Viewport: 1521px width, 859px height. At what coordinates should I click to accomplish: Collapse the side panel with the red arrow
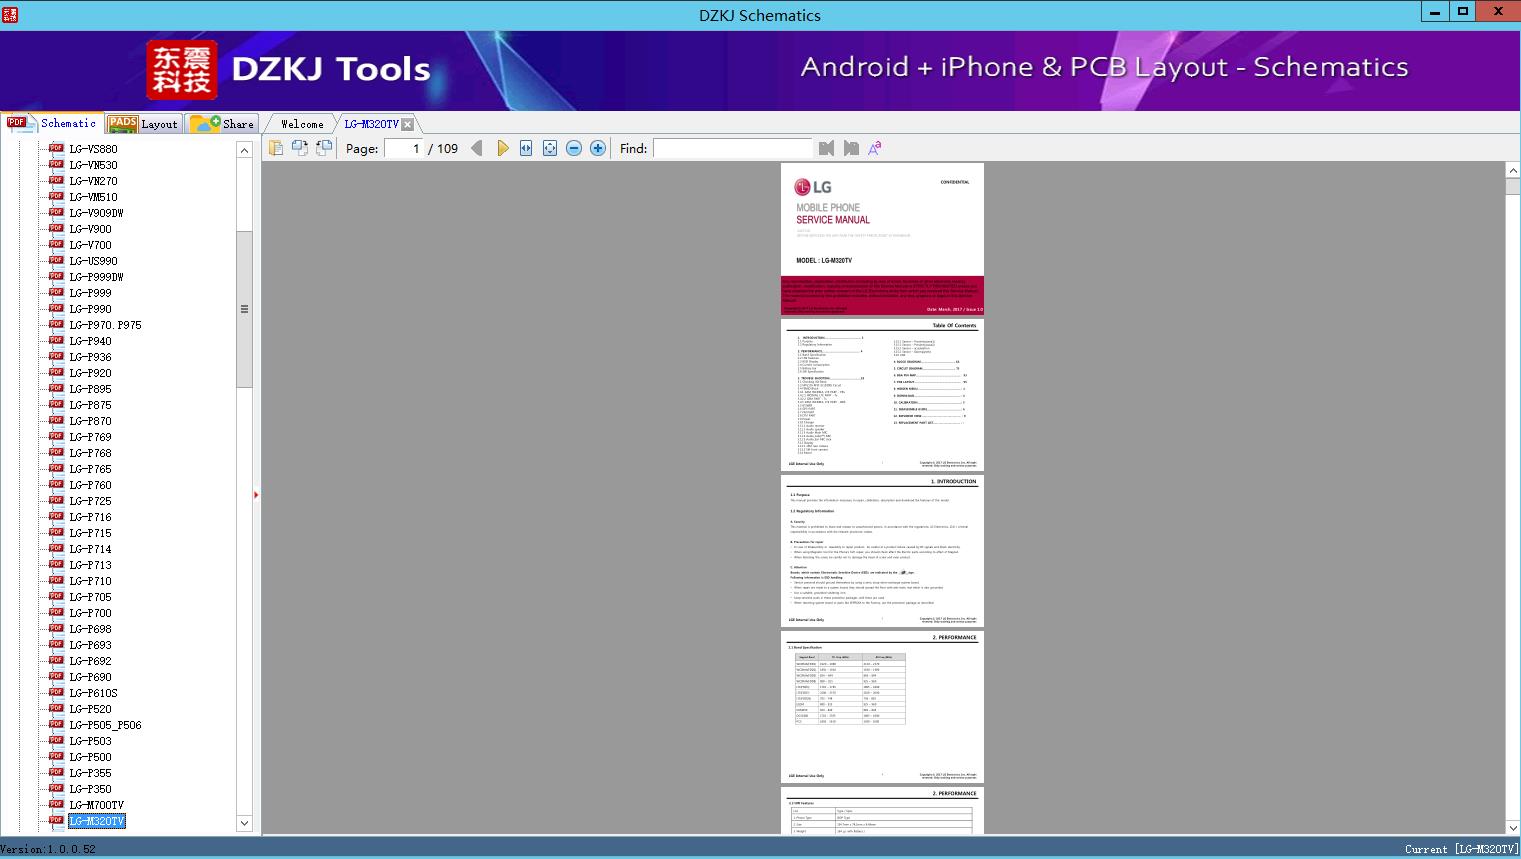click(256, 495)
